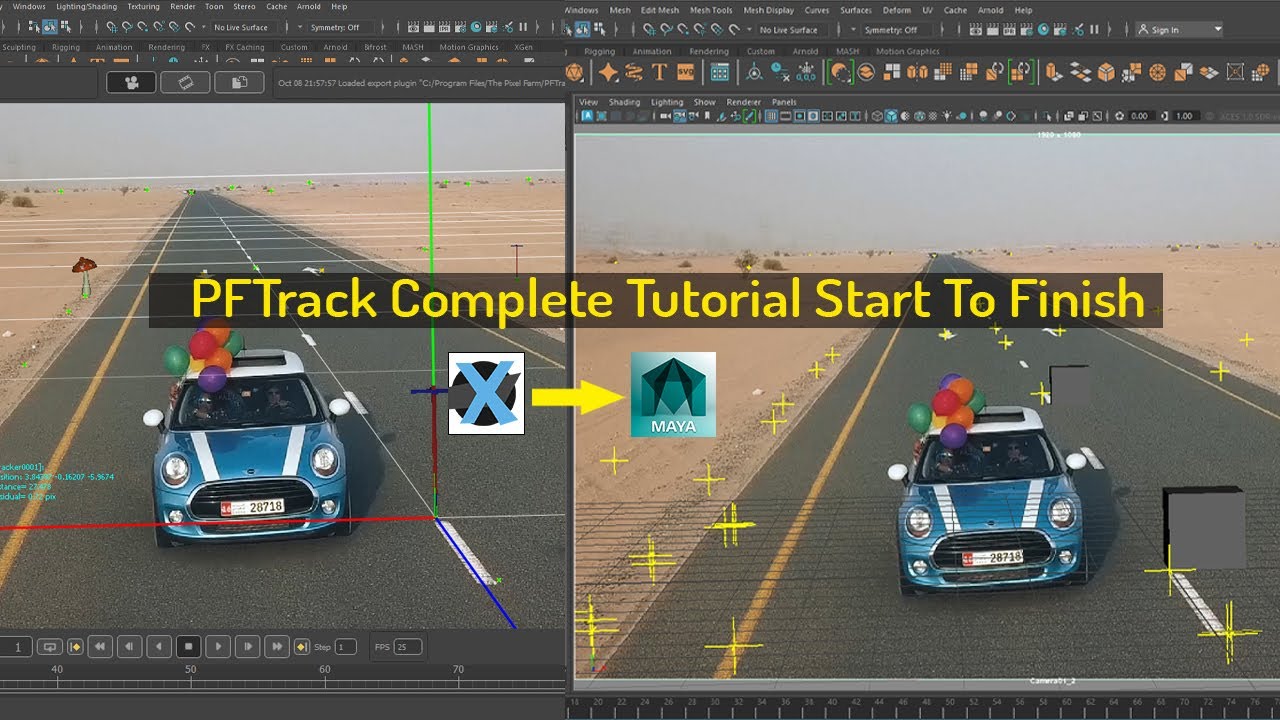Click the calculator-style shelf icon
The height and width of the screenshot is (720, 1280).
(x=719, y=72)
